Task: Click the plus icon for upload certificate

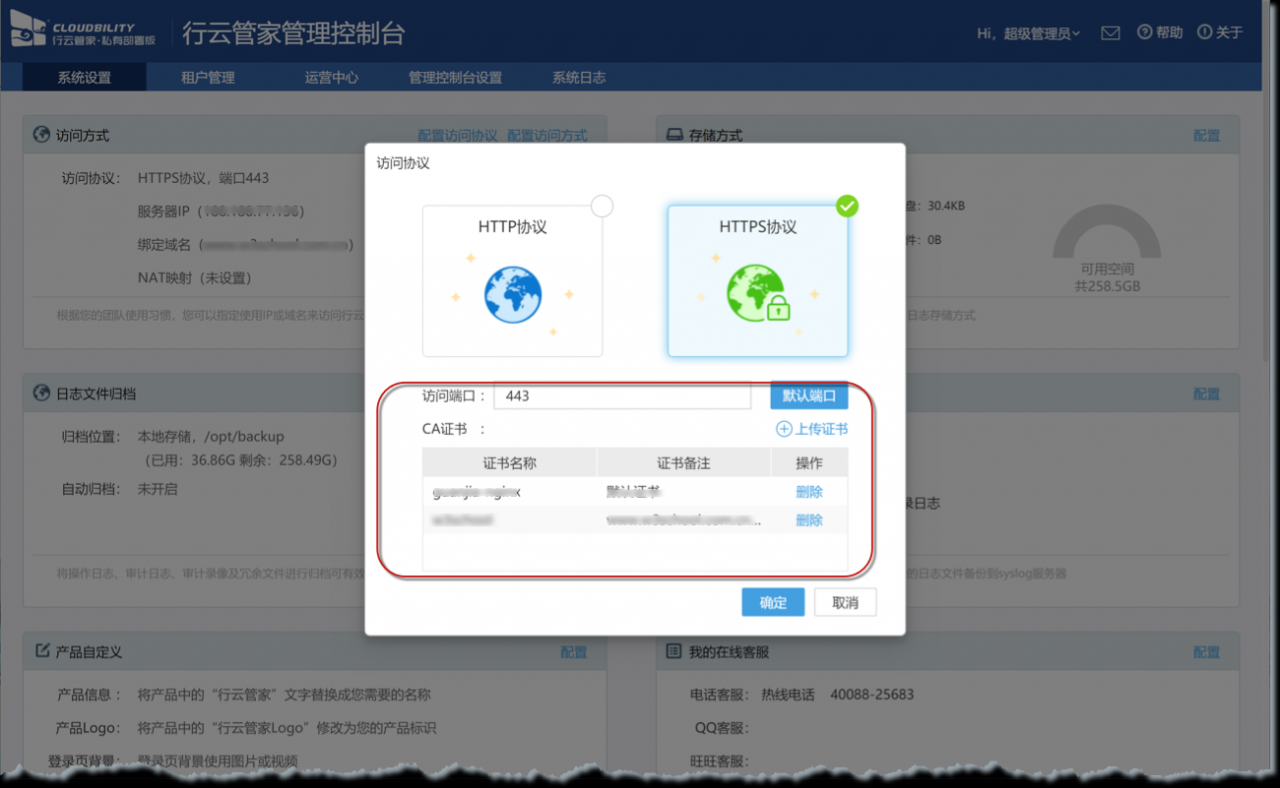Action: coord(784,429)
